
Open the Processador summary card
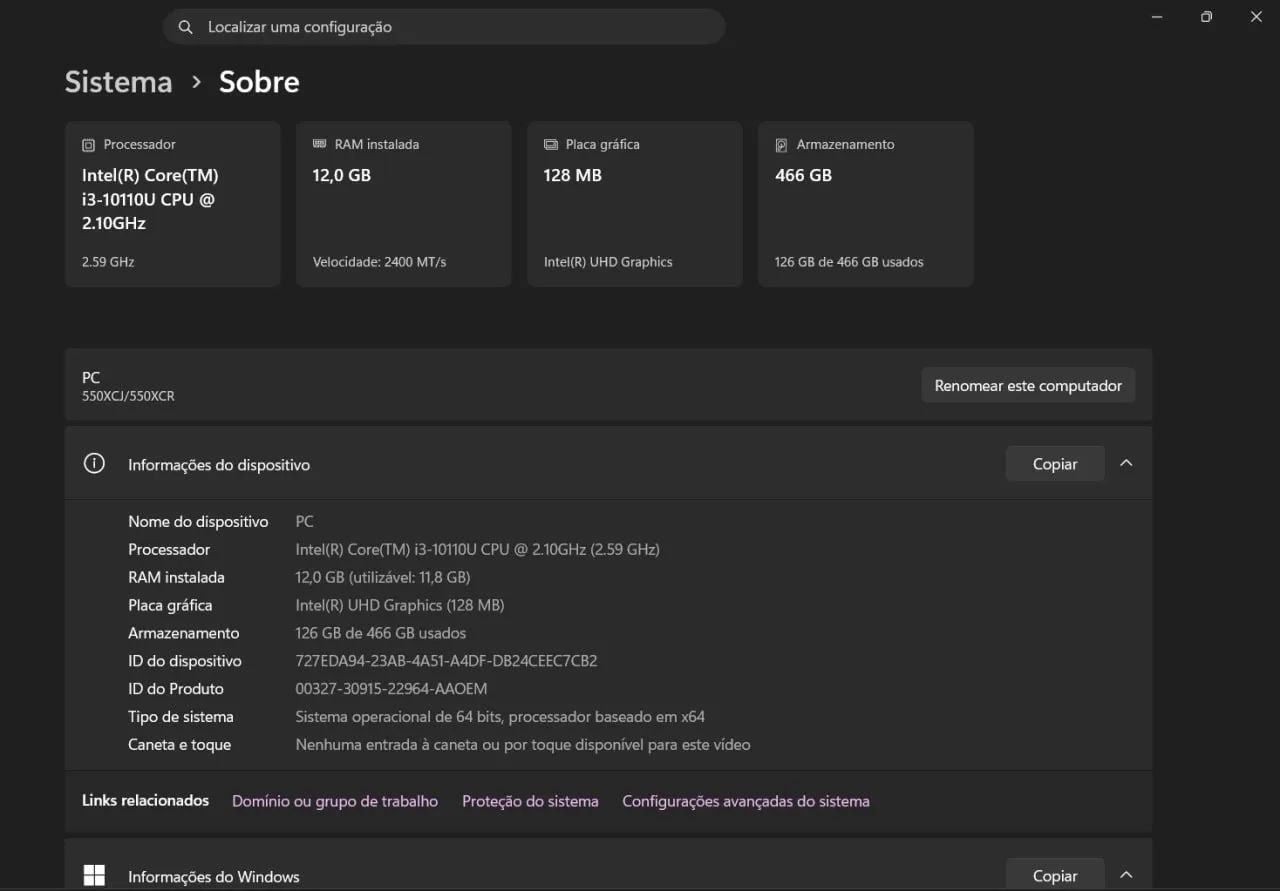173,204
